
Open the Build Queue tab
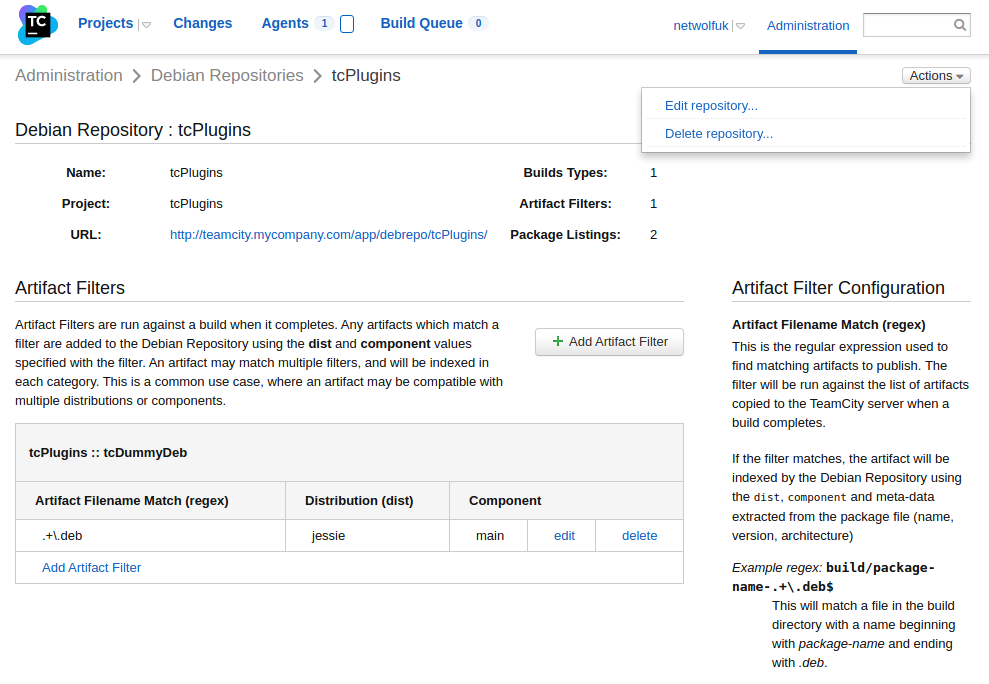coord(421,23)
